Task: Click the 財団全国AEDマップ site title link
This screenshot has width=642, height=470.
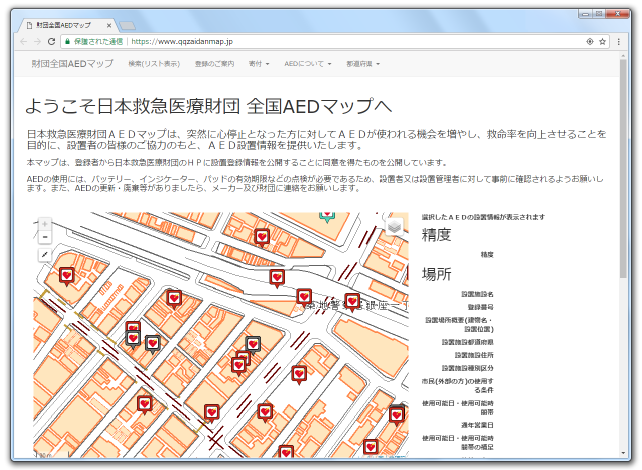Action: (x=72, y=64)
